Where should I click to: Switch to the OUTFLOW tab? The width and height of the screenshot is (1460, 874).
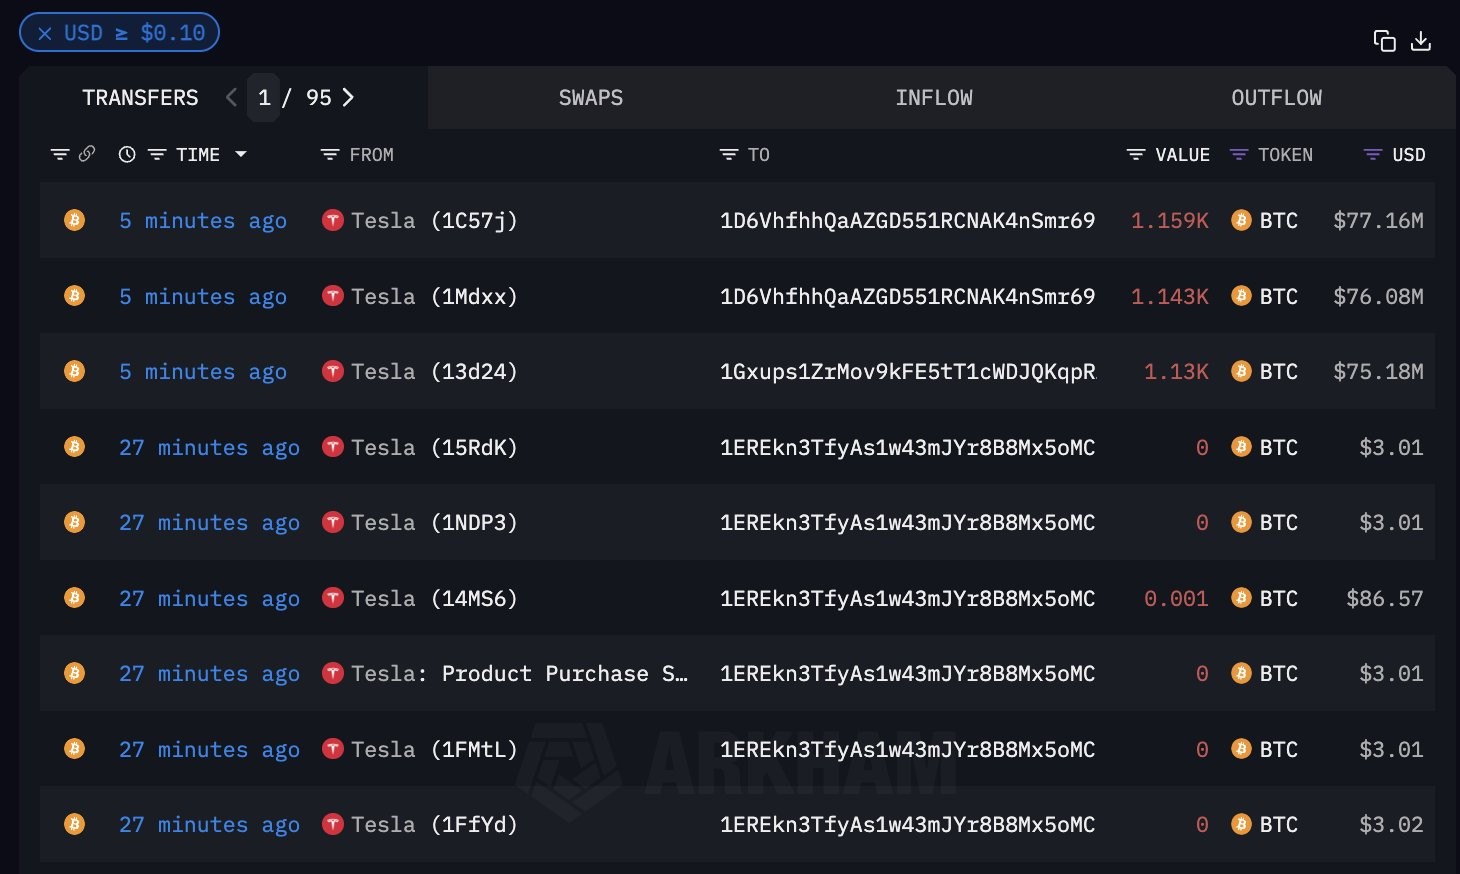pos(1276,97)
